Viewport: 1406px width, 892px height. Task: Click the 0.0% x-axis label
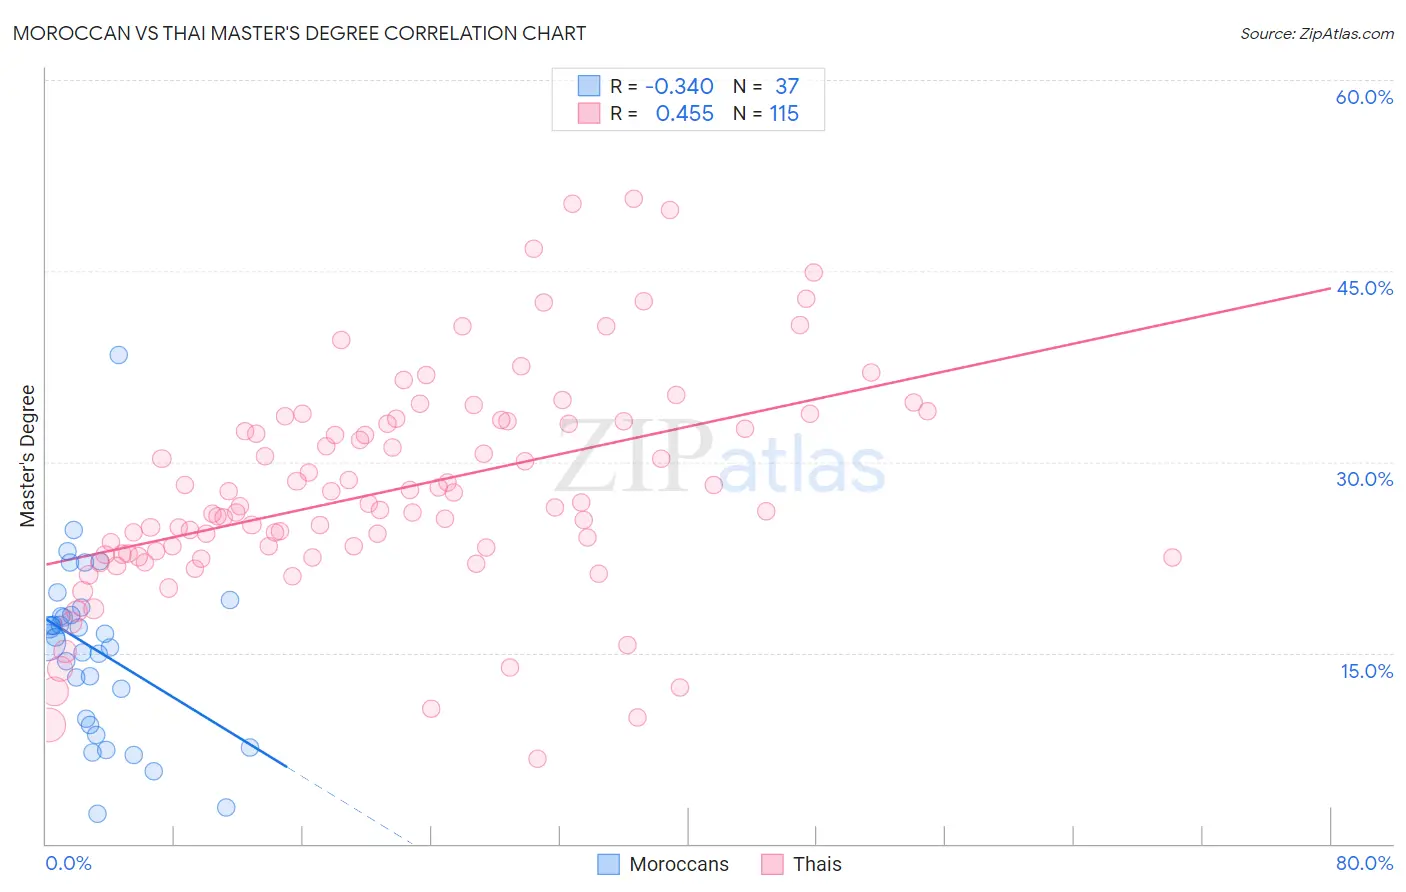68,863
